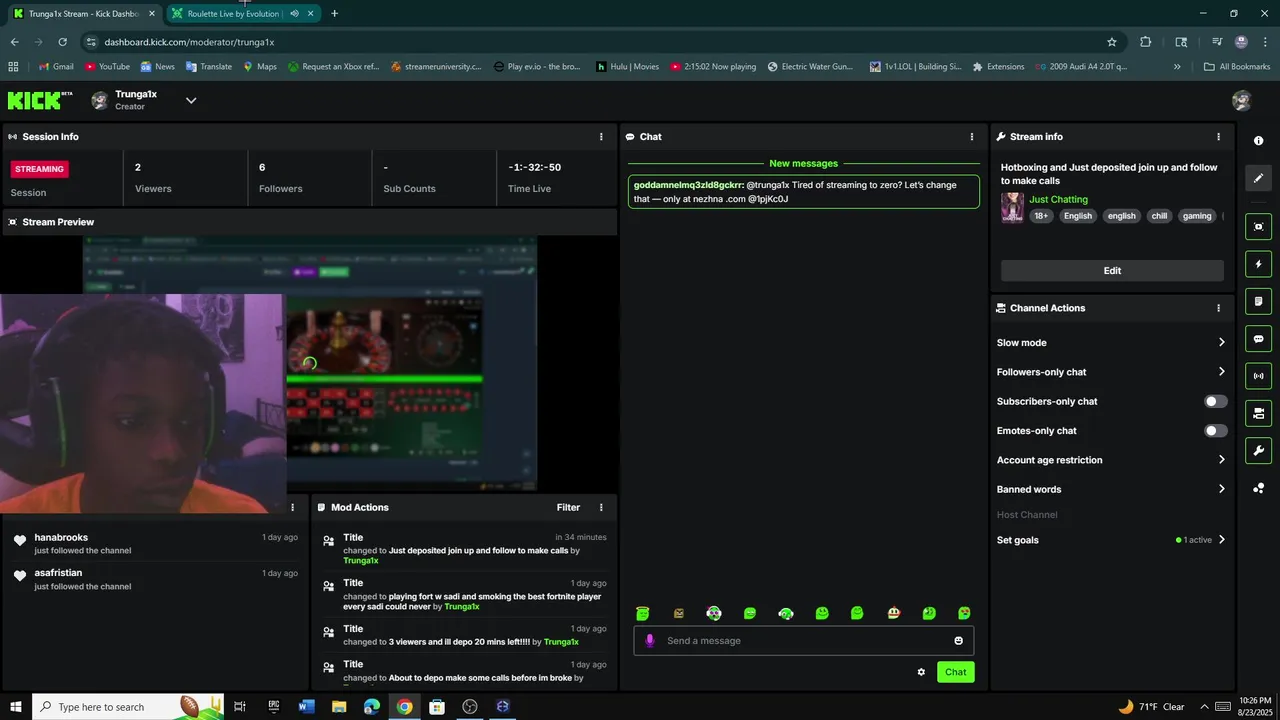This screenshot has width=1280, height=720.
Task: Insert the halo angel emote
Action: 642,613
